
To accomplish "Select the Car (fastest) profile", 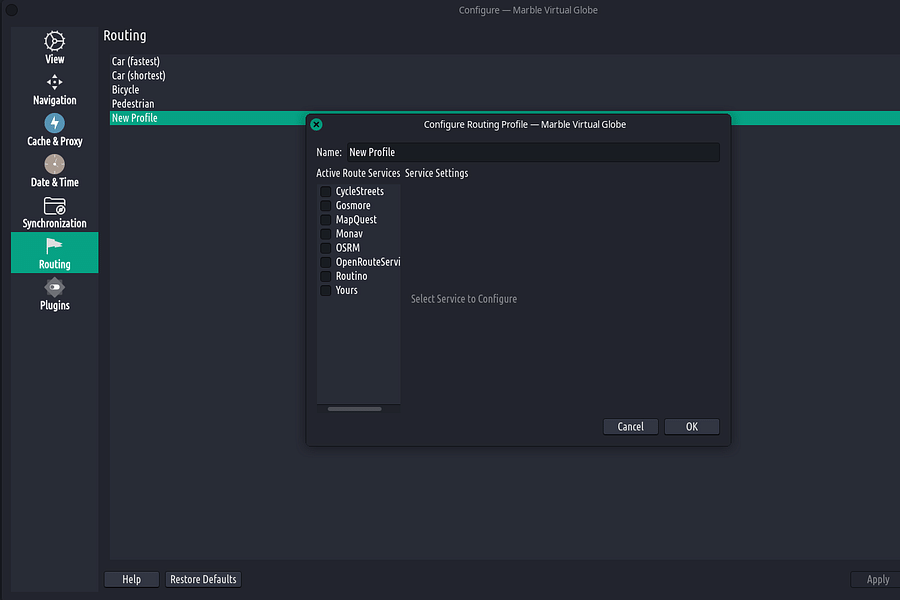I will pyautogui.click(x=136, y=62).
